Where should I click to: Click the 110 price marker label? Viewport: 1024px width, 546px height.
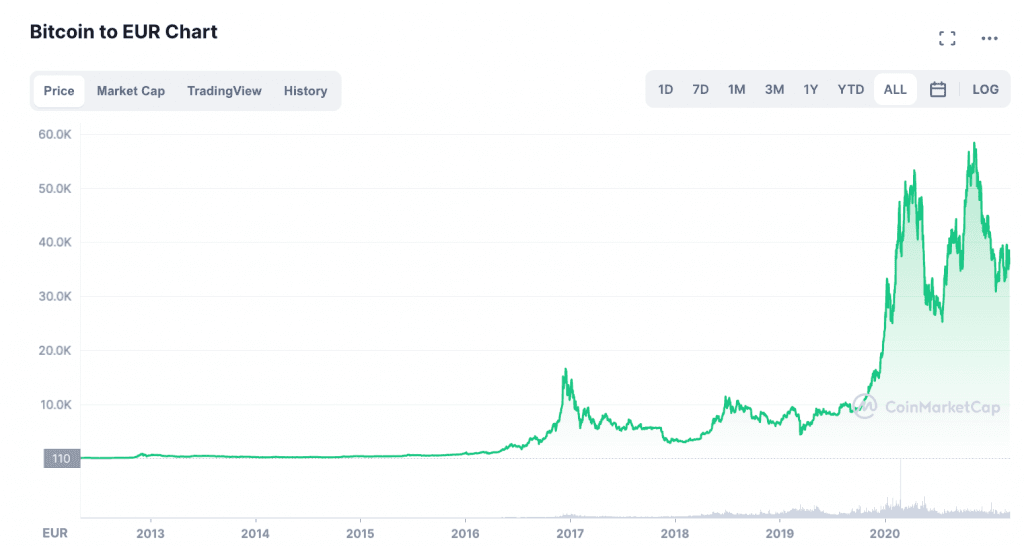pyautogui.click(x=61, y=458)
